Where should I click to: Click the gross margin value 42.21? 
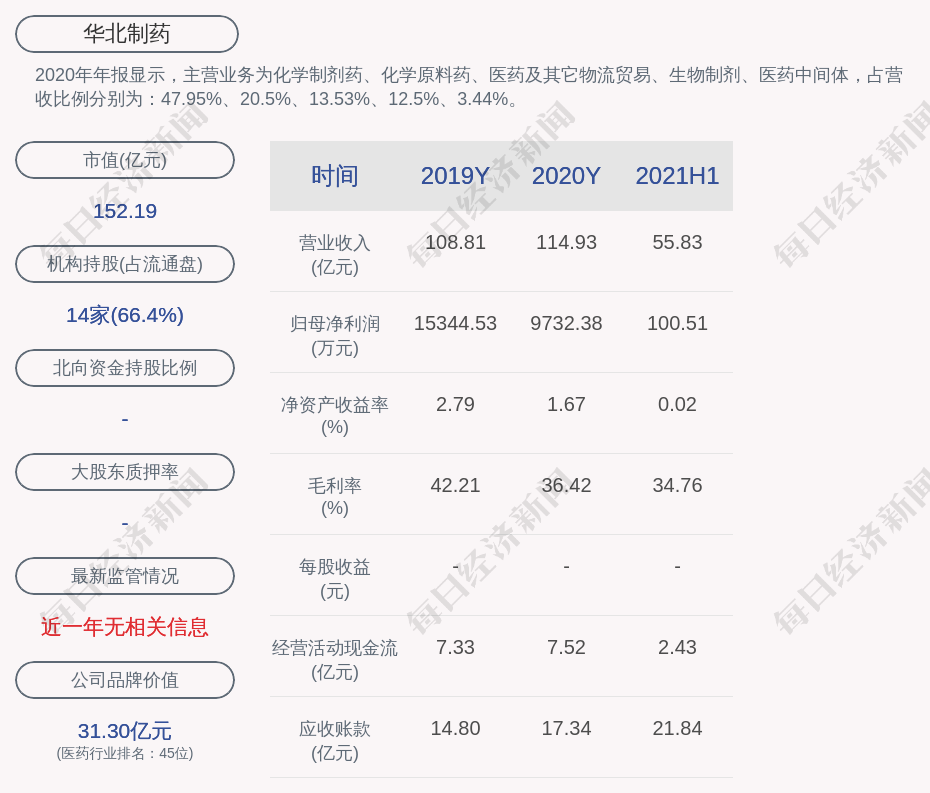pos(455,485)
